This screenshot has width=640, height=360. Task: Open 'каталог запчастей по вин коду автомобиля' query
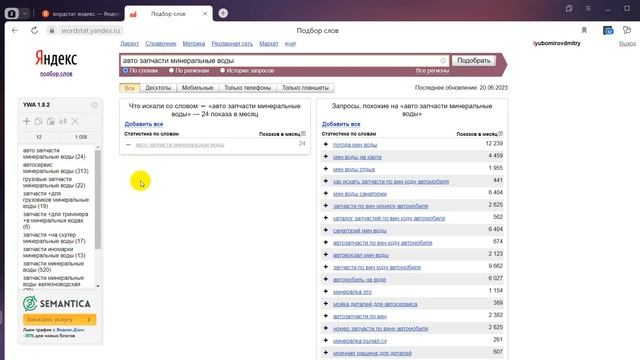pyautogui.click(x=389, y=218)
